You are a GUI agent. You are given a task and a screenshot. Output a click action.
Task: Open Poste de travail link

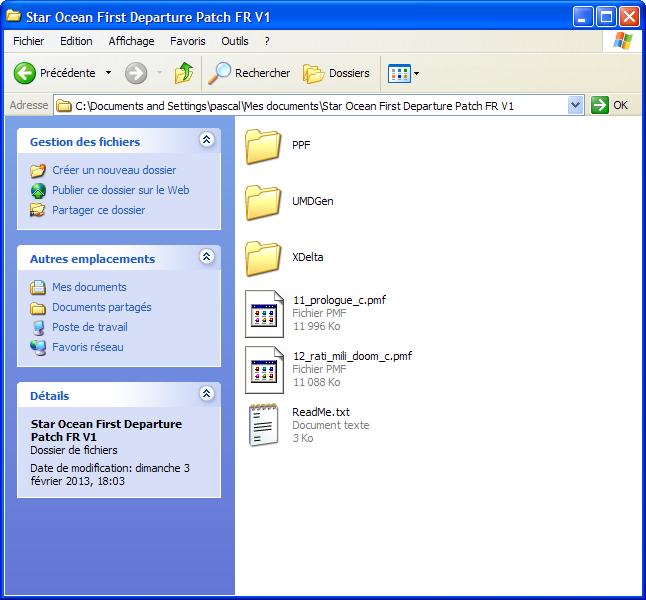point(90,327)
